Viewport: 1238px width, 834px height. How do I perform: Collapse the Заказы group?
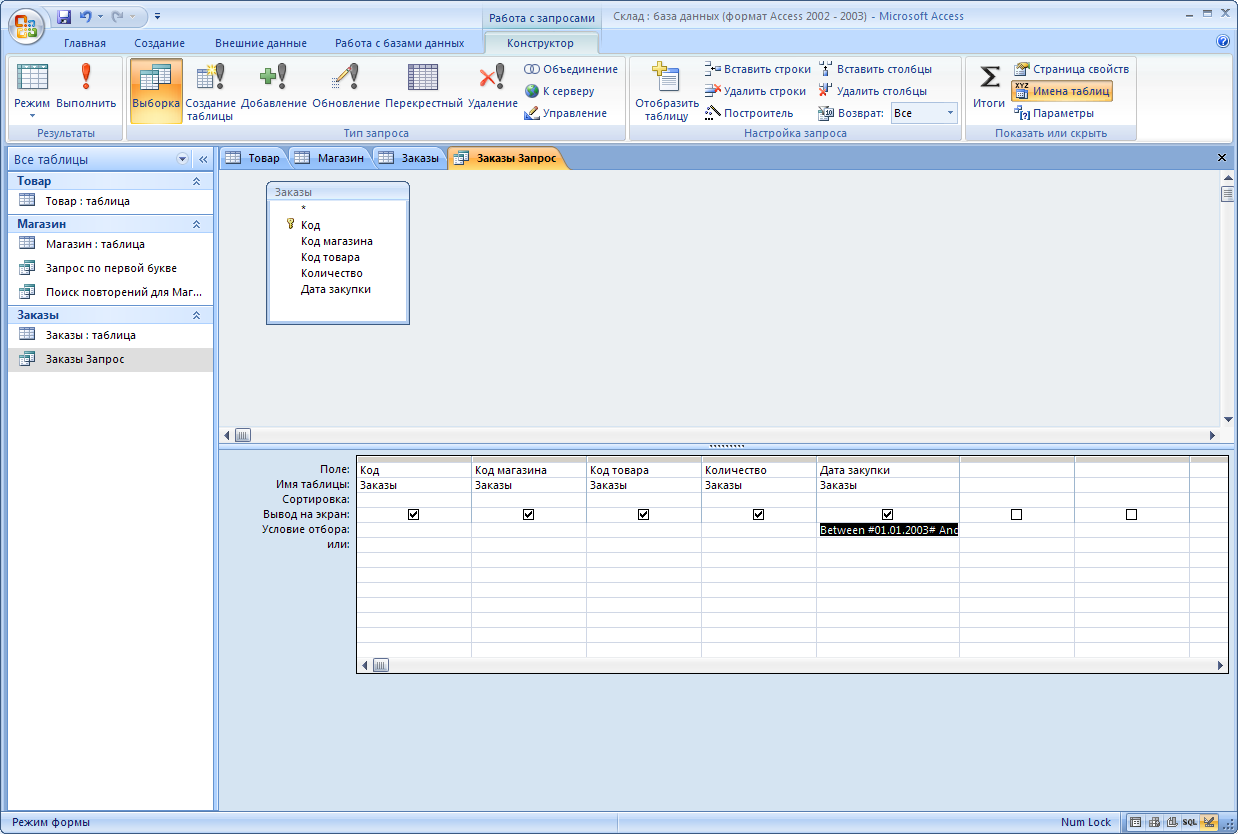pyautogui.click(x=196, y=315)
